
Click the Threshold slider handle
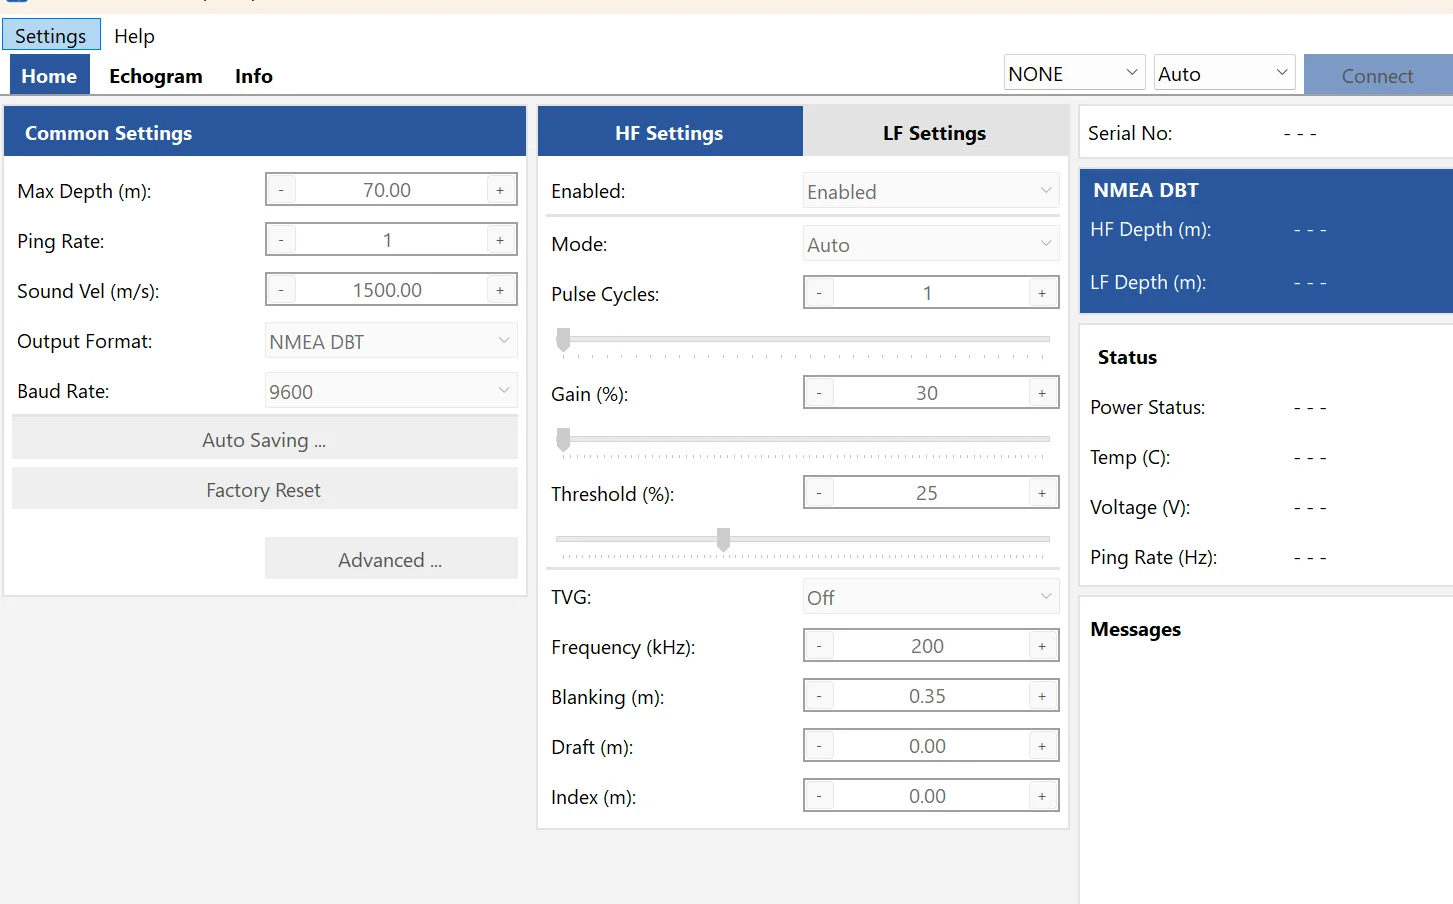(723, 540)
